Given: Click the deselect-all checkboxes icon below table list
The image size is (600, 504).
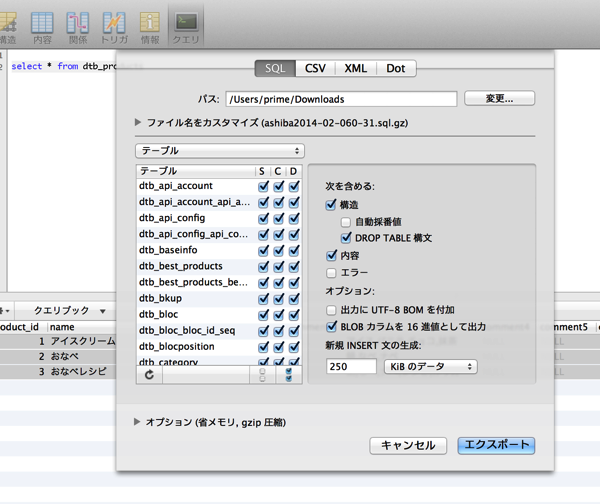Looking at the screenshot, I should tap(263, 374).
